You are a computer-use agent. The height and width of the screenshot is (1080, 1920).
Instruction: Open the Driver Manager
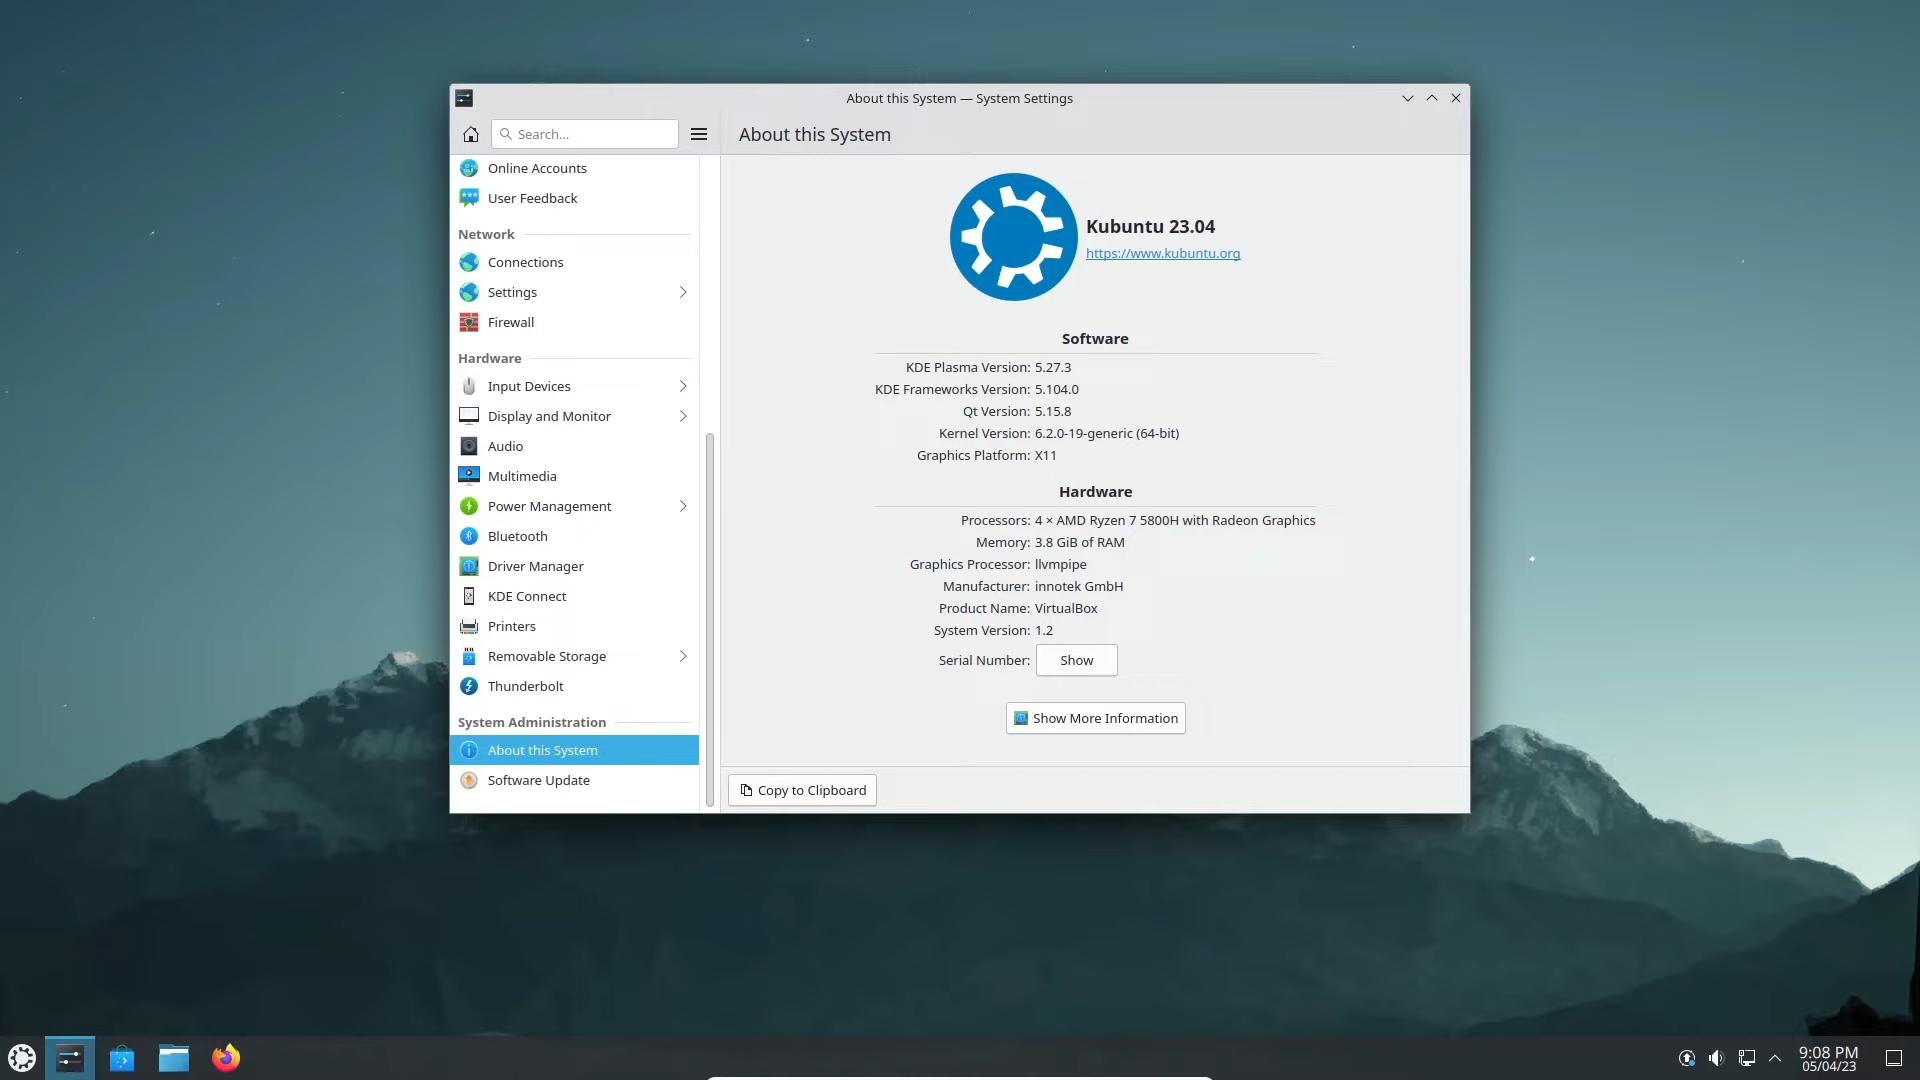(535, 566)
